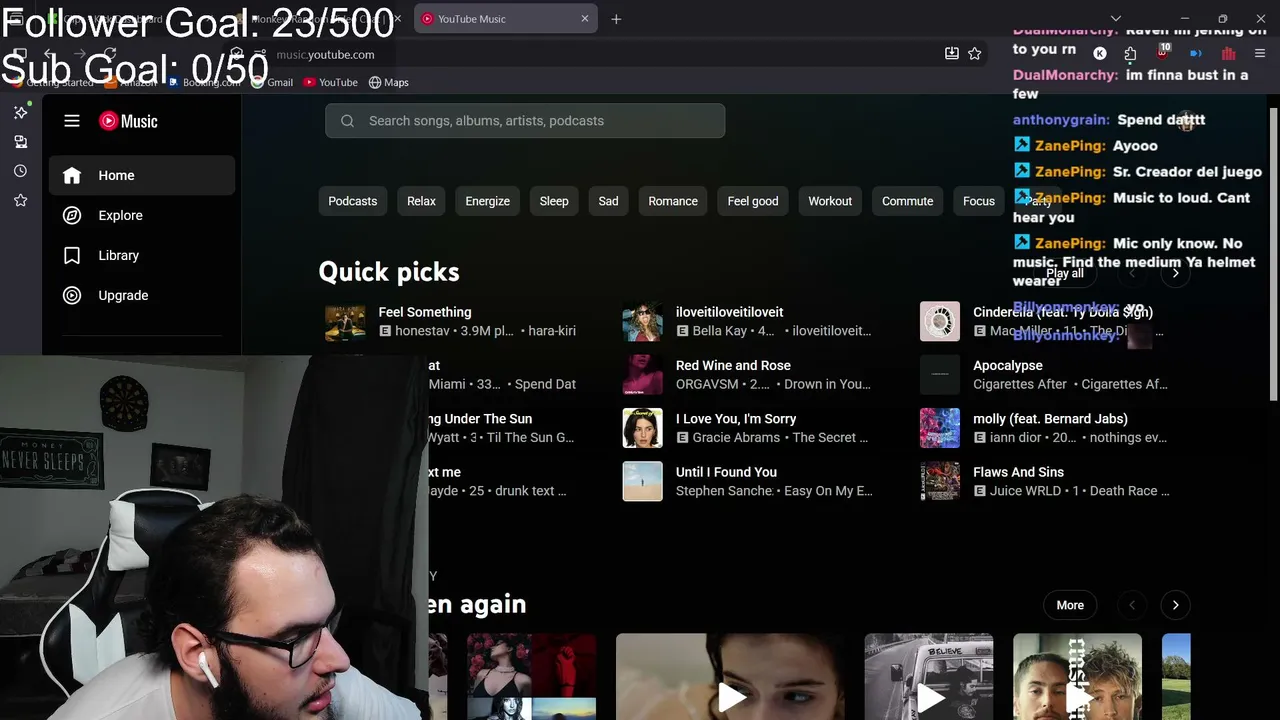
Task: Open the Maps bookmark
Action: point(389,82)
